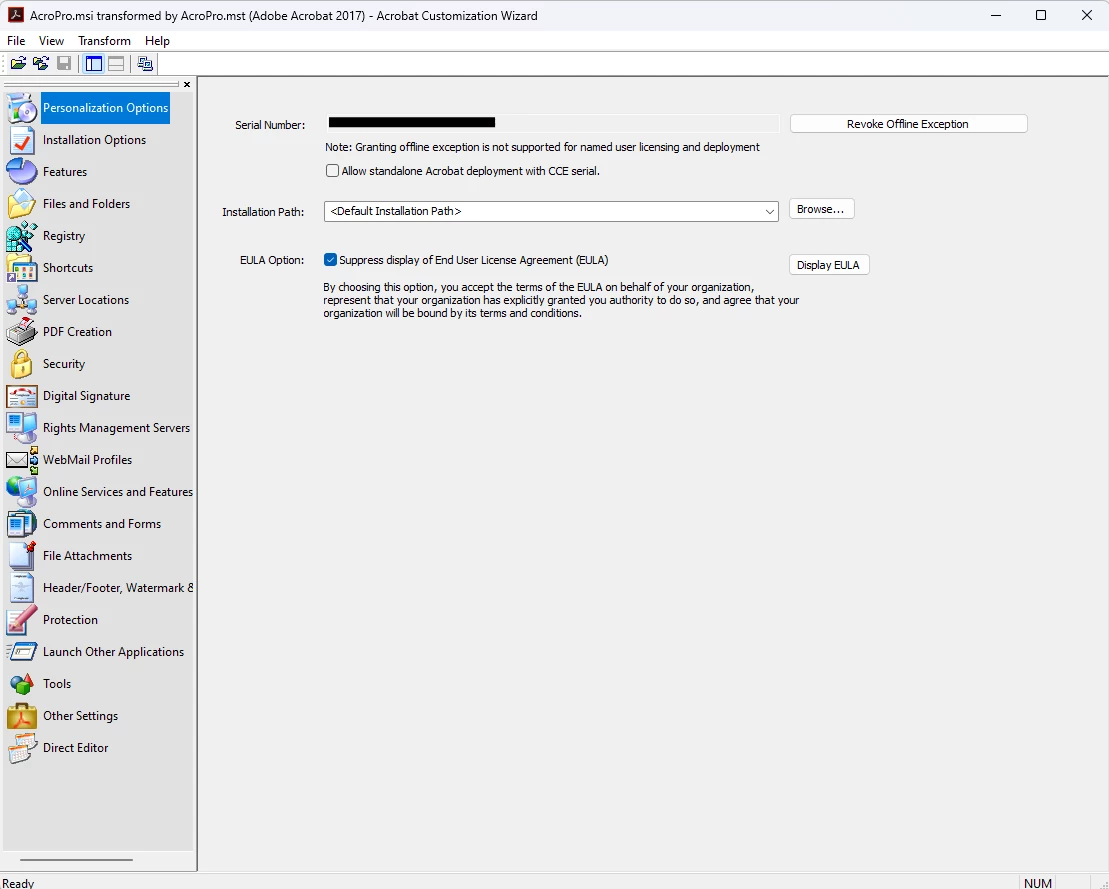1109x889 pixels.
Task: Open Online Services and Features section
Action: pos(117,492)
